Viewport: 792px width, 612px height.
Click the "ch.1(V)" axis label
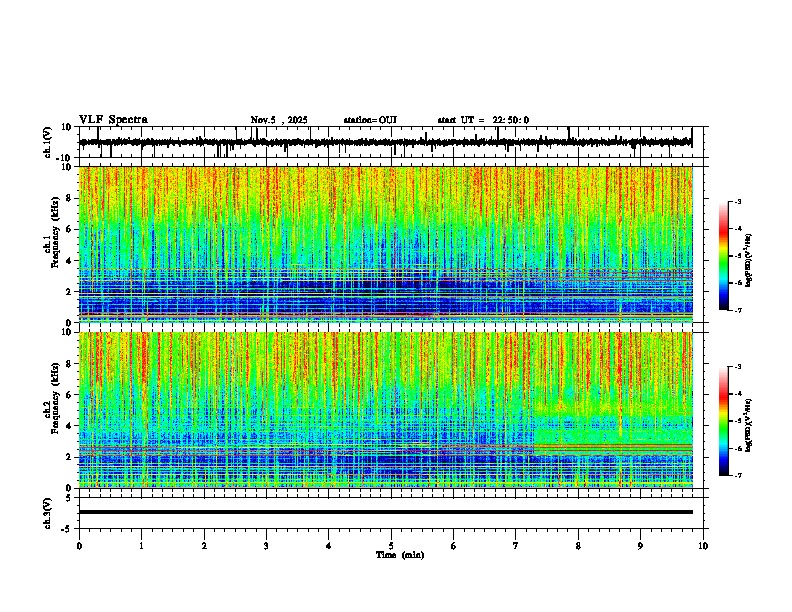tap(48, 142)
